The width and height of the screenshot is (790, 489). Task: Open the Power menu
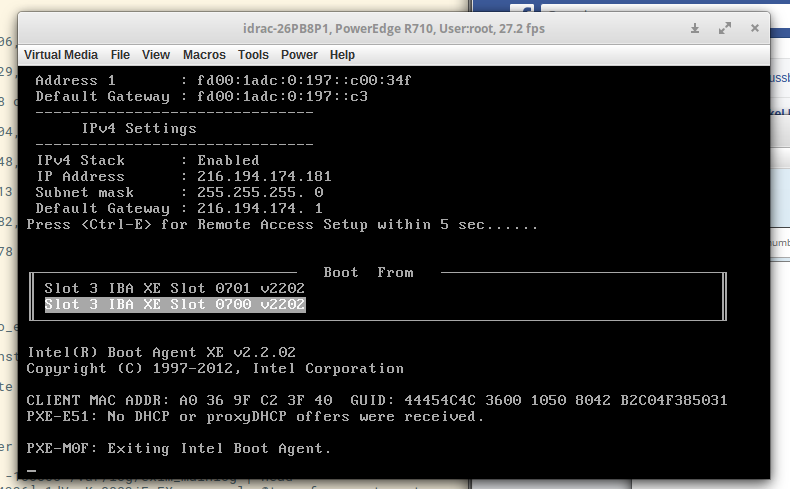(299, 55)
